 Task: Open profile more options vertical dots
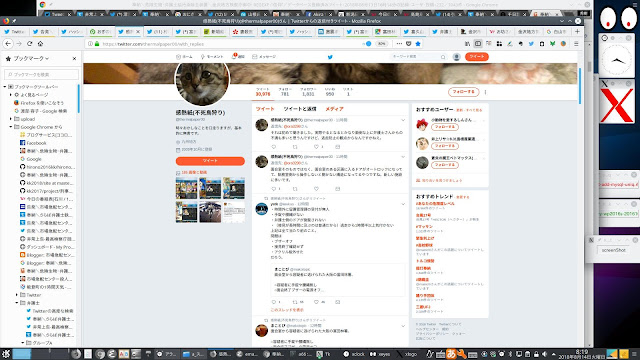[x=485, y=92]
